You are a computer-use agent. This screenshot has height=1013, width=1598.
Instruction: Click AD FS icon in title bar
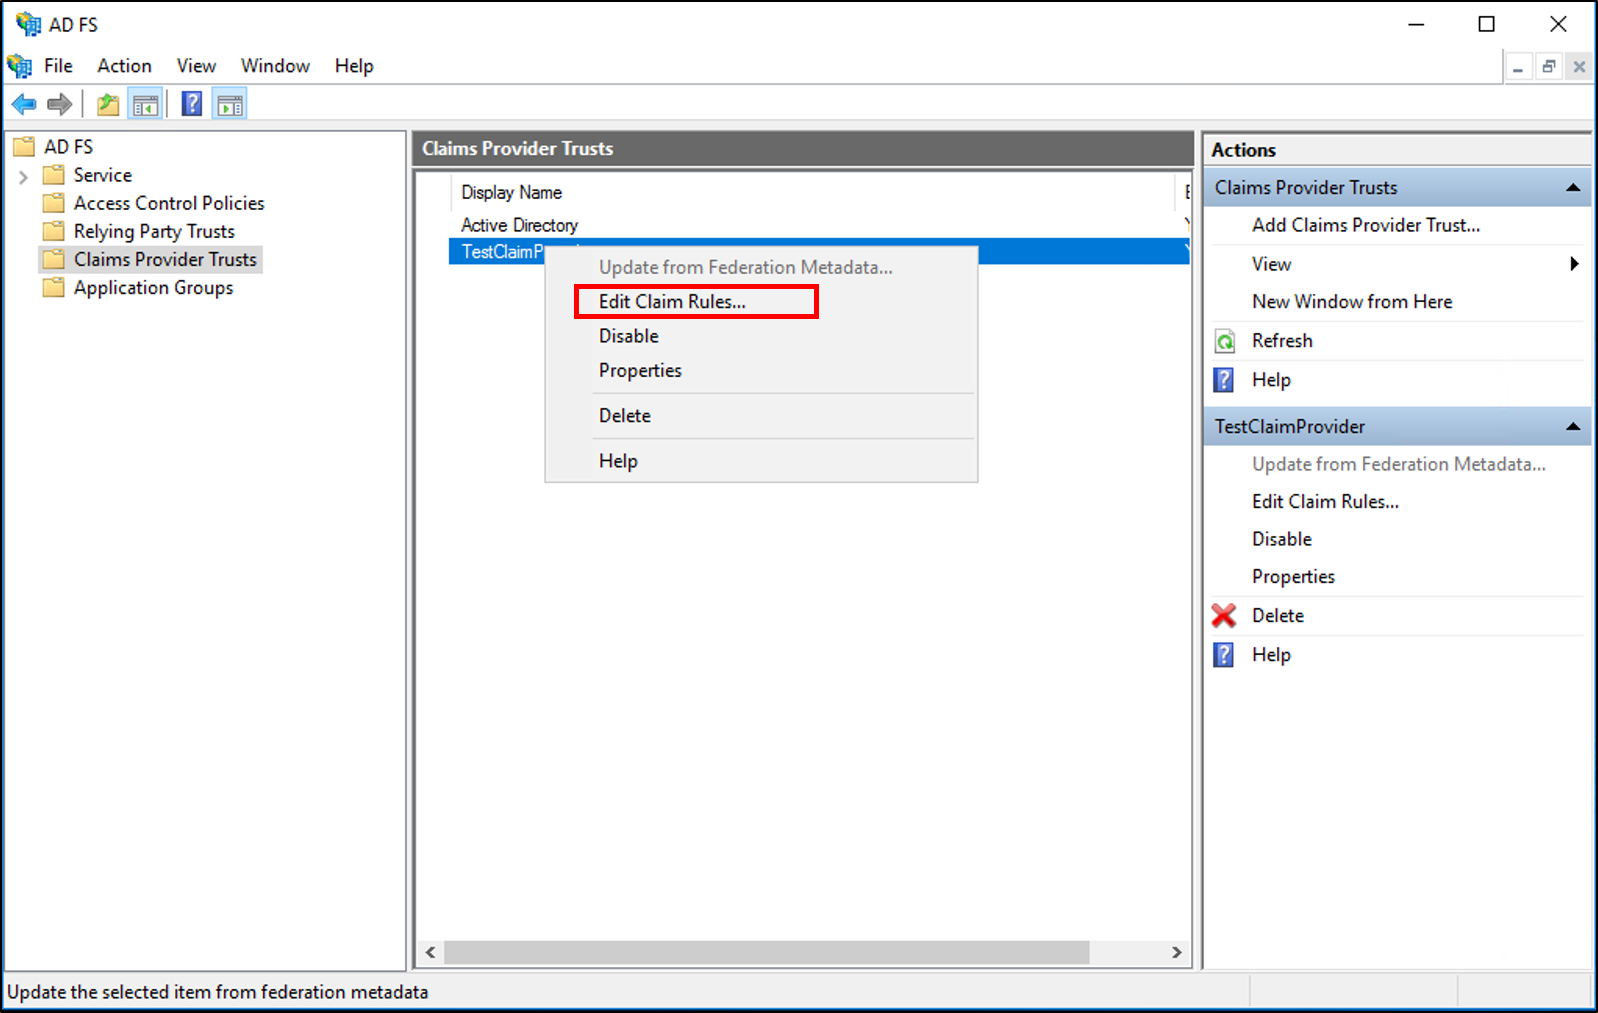28,24
